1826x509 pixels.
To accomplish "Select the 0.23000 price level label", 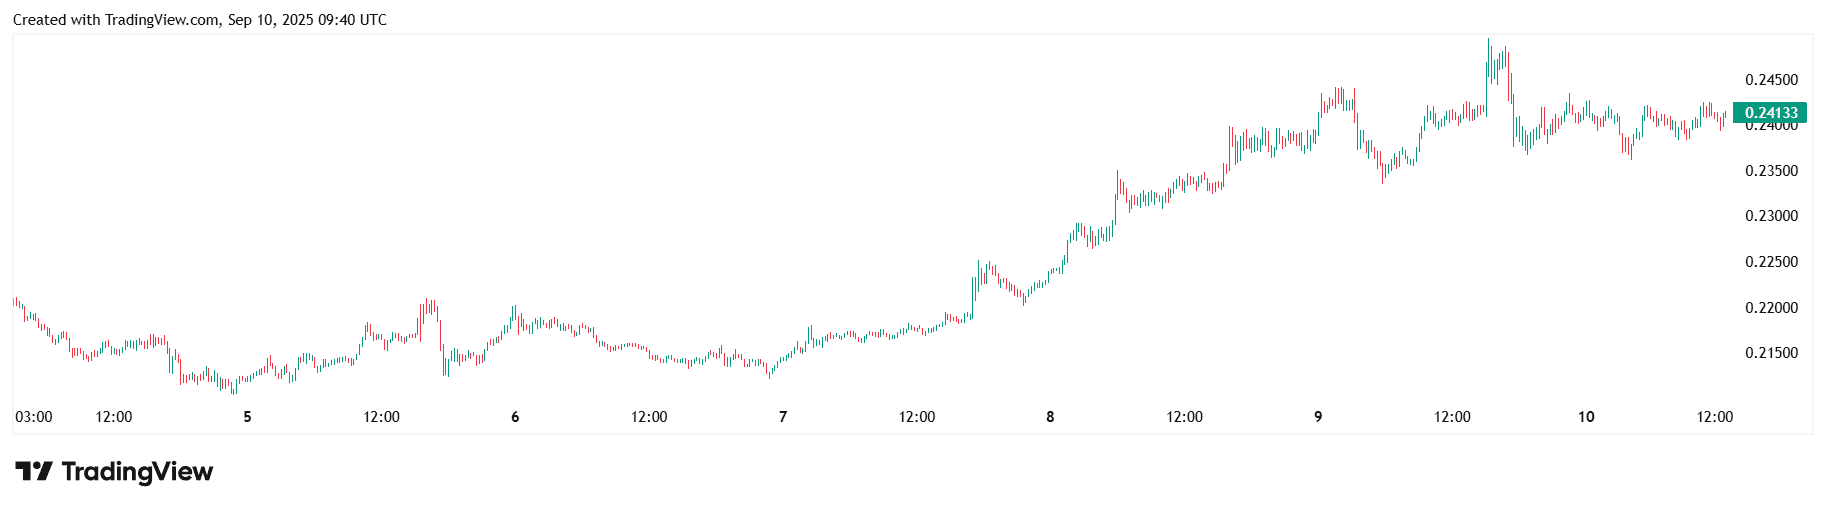I will coord(1771,216).
